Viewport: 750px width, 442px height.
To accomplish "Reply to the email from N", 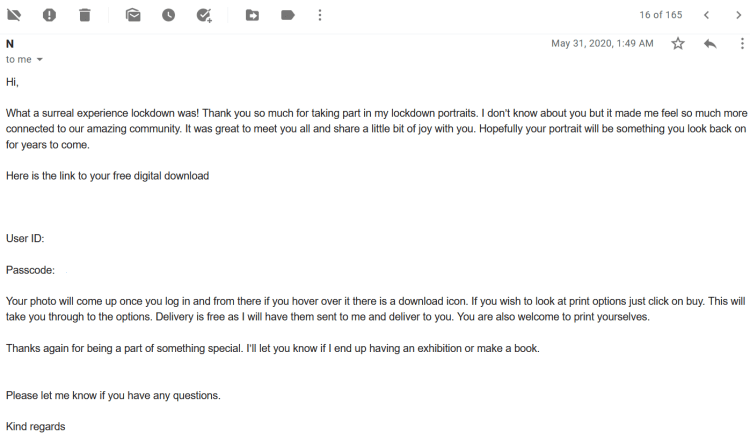I will tap(710, 44).
